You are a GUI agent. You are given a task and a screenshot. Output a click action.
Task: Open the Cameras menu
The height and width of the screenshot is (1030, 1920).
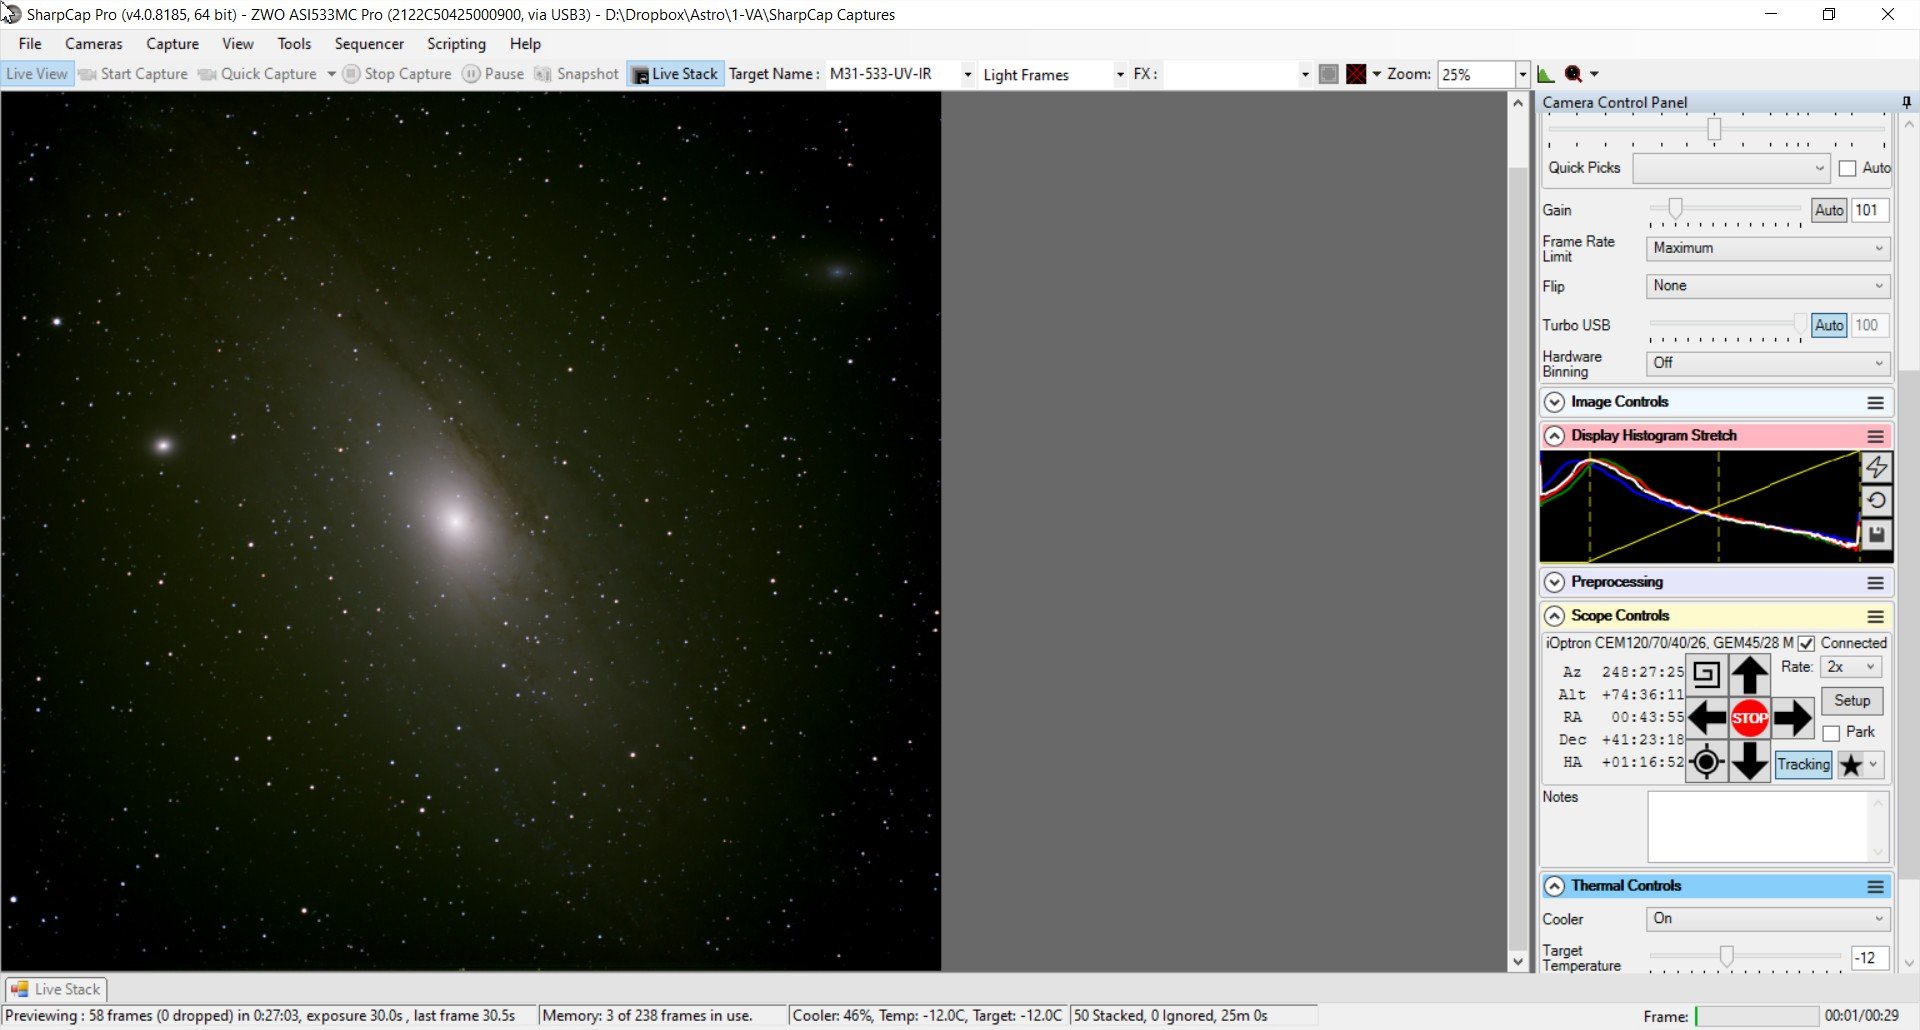(x=94, y=44)
